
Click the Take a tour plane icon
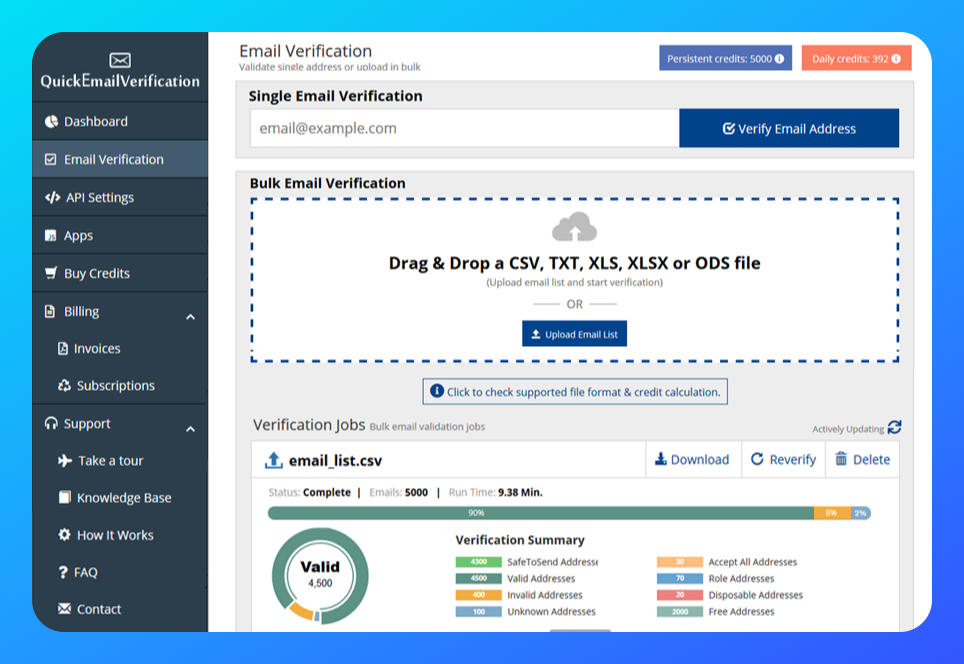coord(66,460)
